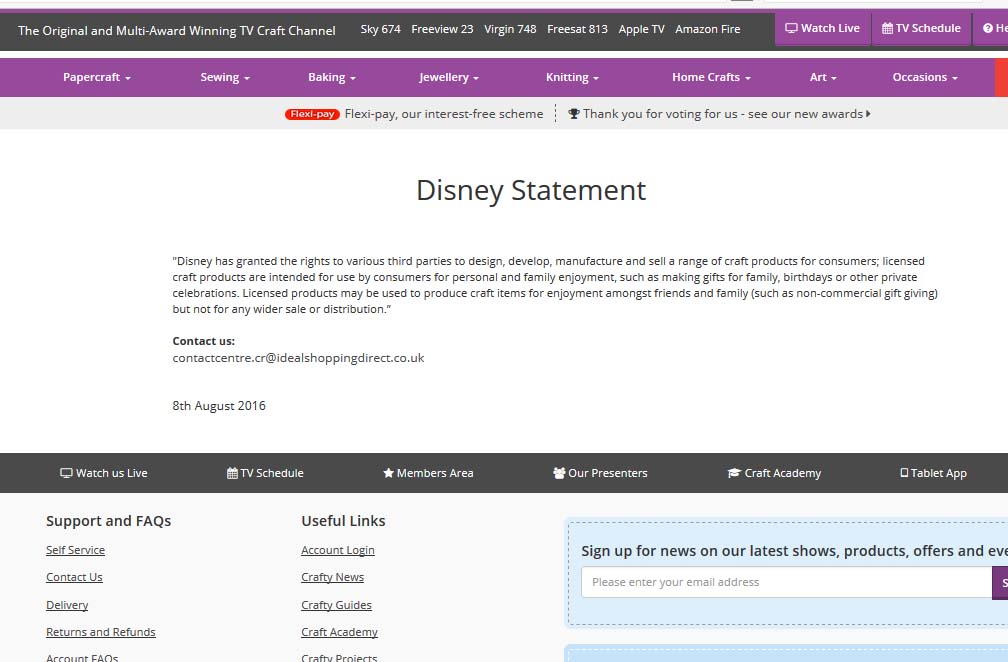Viewport: 1008px width, 662px height.
Task: Click the tablet icon beside Tablet App
Action: [x=904, y=473]
